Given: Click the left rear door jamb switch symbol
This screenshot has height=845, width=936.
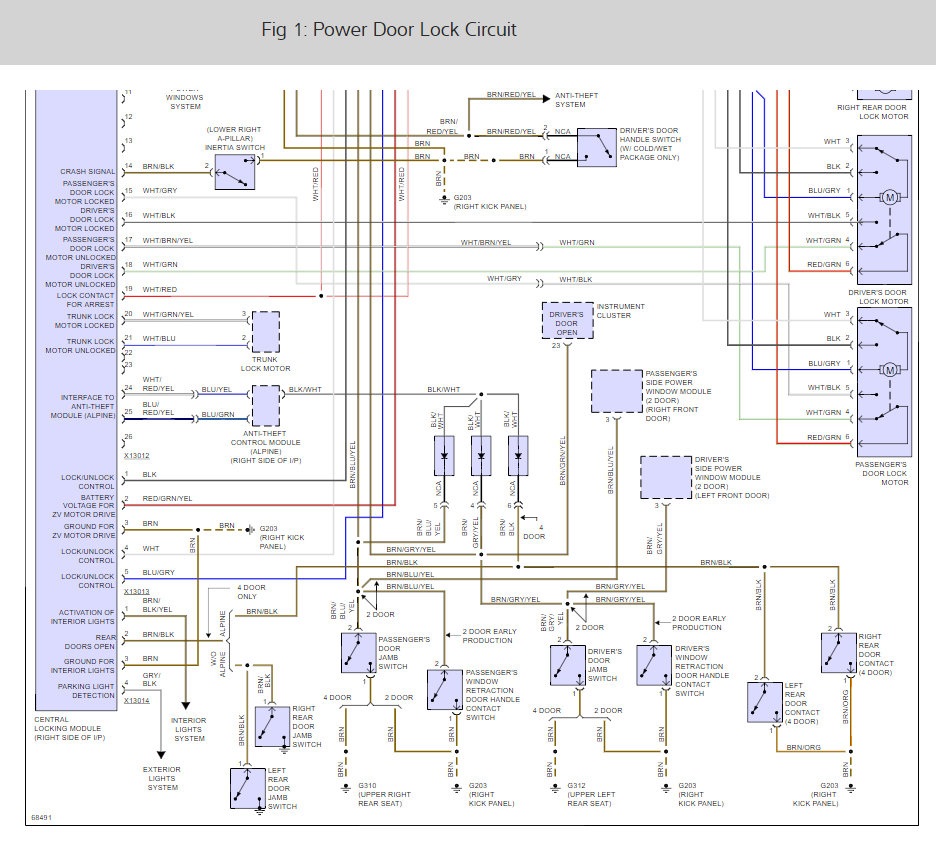Looking at the screenshot, I should point(248,788).
